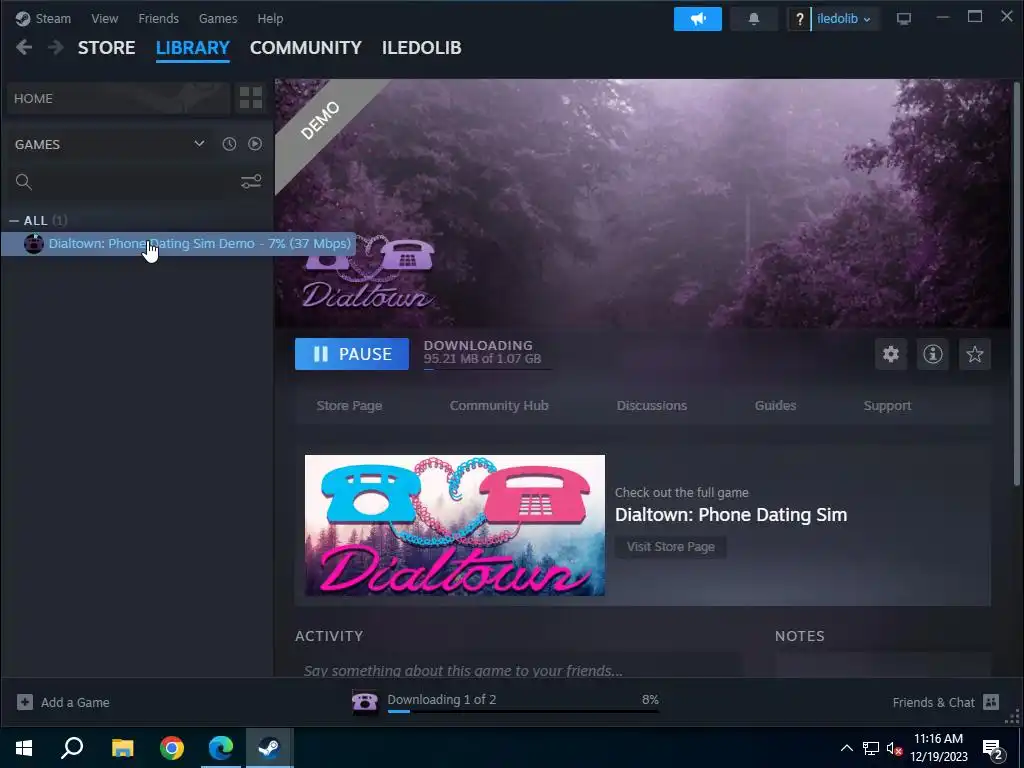This screenshot has width=1024, height=768.
Task: Open Google Chrome from taskbar
Action: [x=172, y=747]
